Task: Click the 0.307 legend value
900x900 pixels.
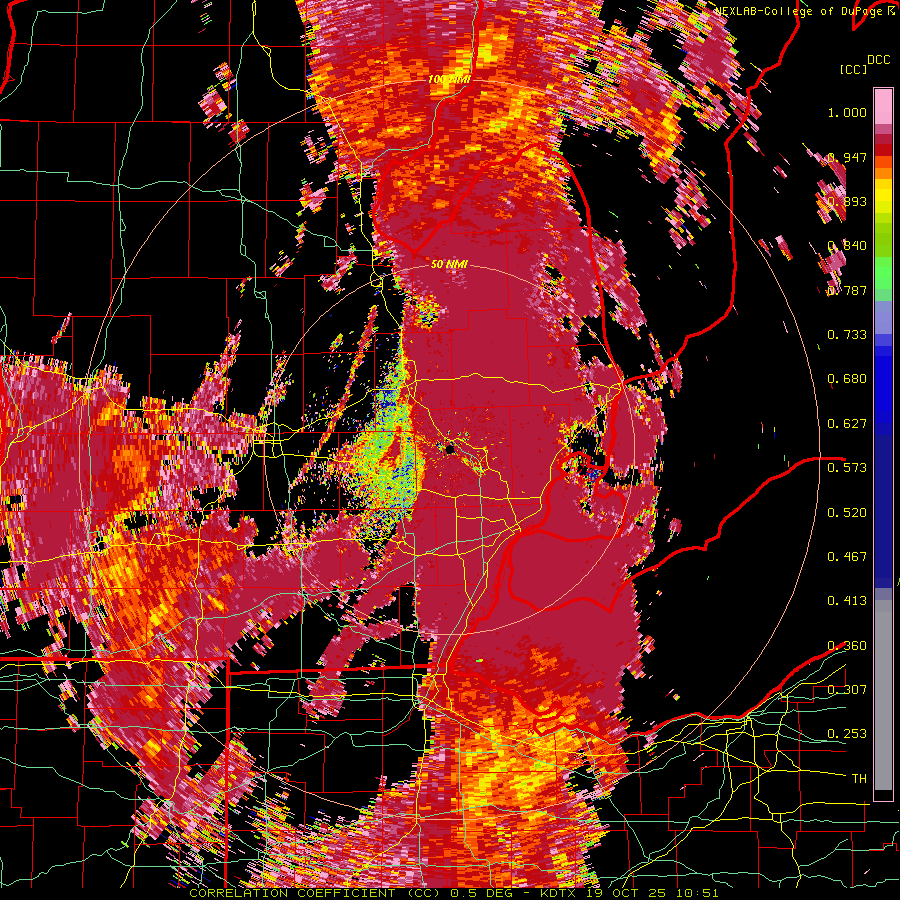Action: [x=847, y=690]
